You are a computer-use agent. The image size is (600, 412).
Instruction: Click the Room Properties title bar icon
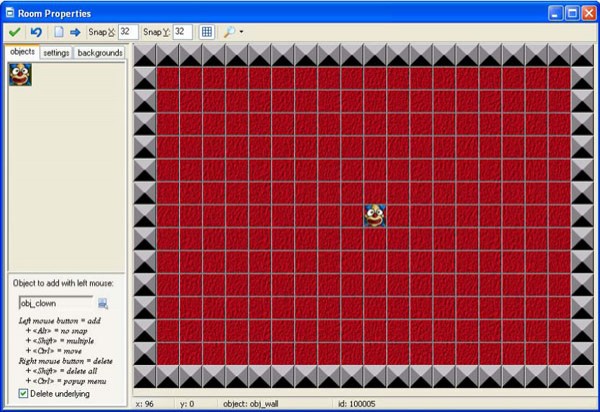point(10,13)
